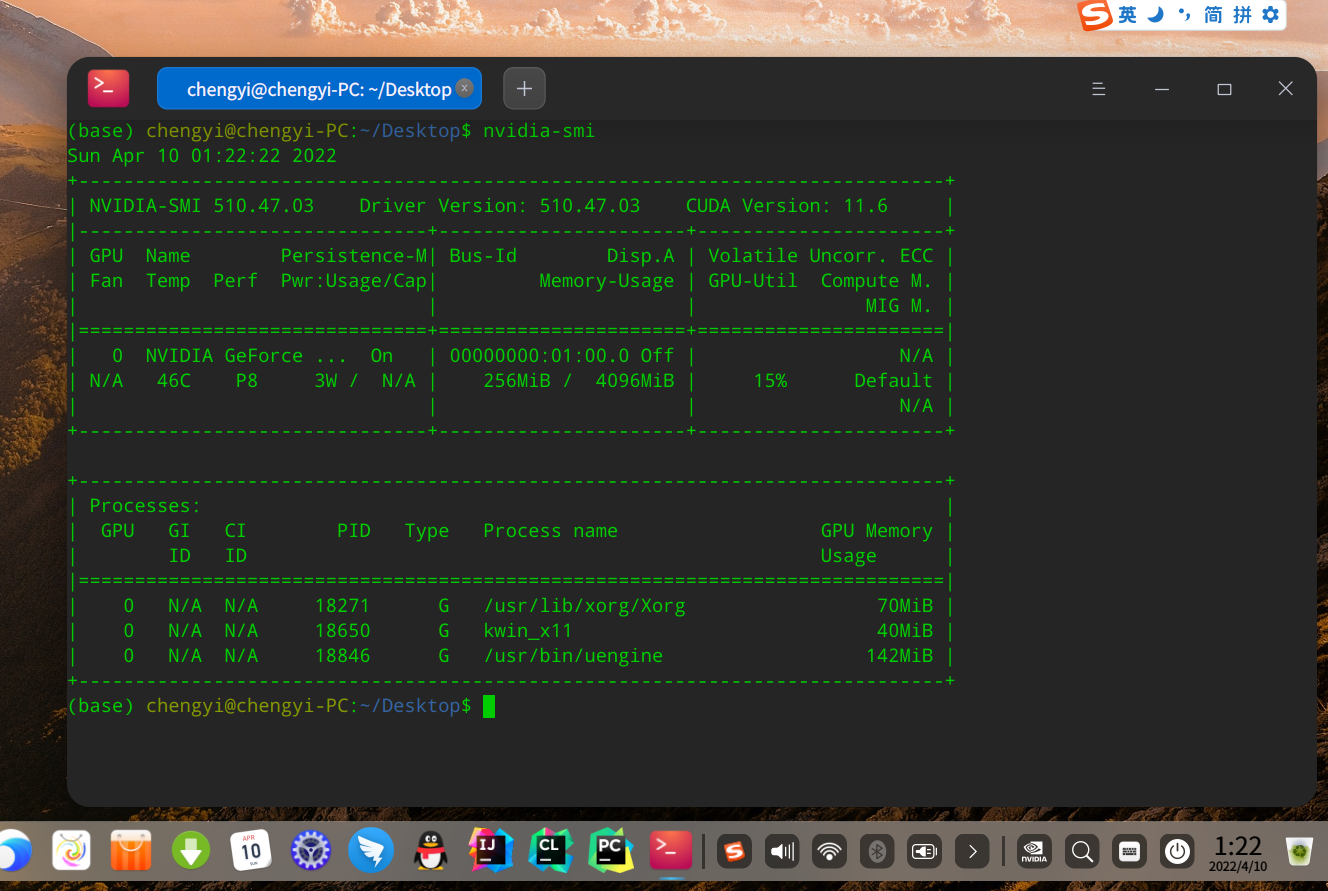This screenshot has height=891, width=1328.
Task: Show the onscreen keyboard from the dock
Action: [x=1130, y=852]
